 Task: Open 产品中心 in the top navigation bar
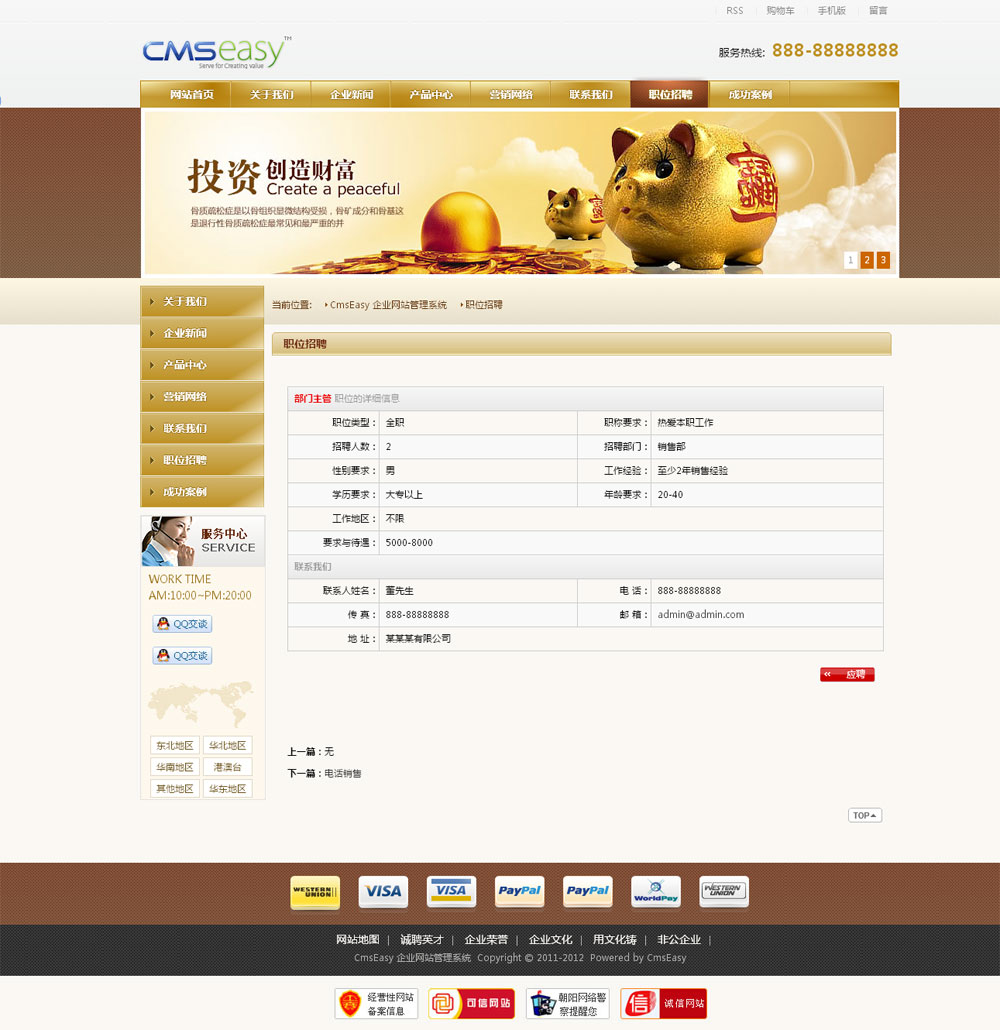430,95
